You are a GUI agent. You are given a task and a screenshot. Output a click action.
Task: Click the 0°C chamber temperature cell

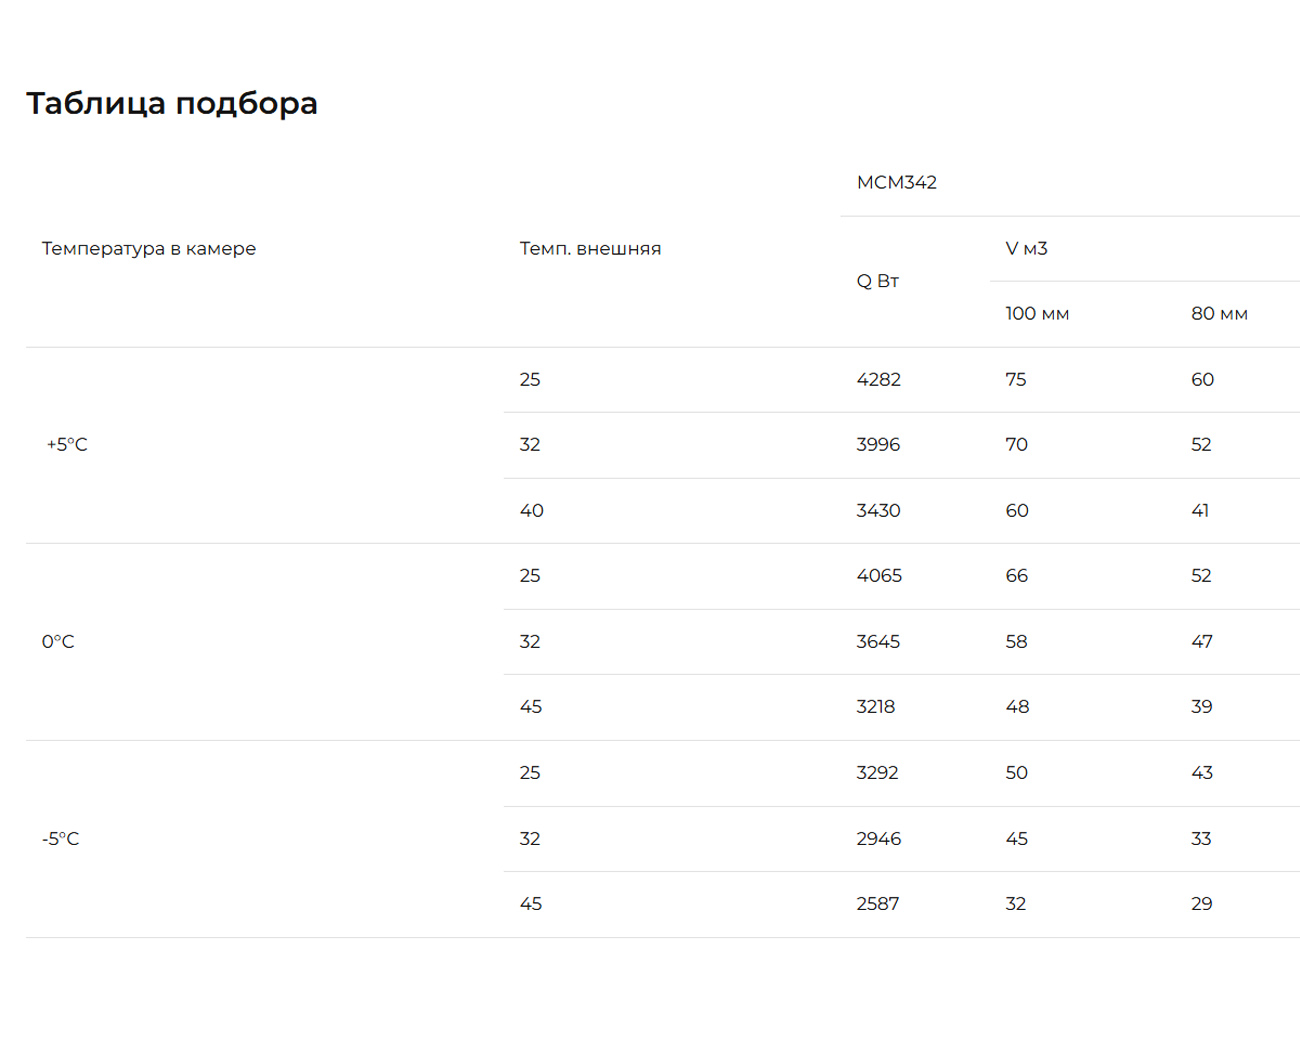[58, 642]
